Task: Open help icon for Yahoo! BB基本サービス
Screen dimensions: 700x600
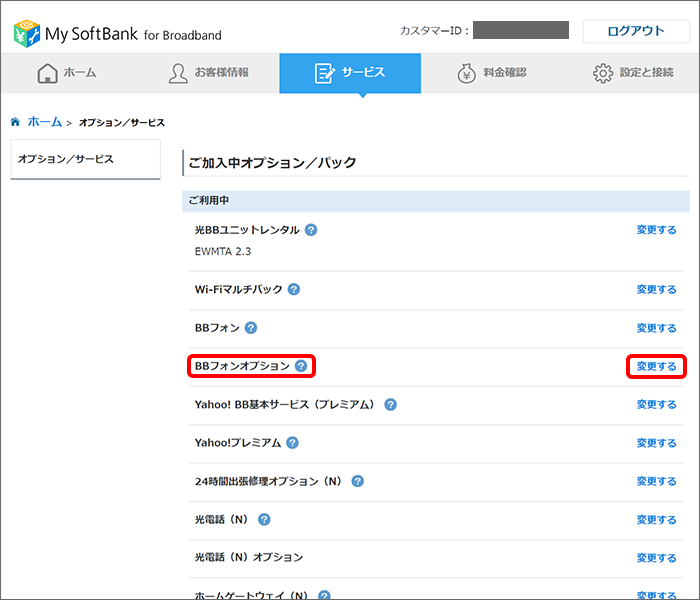Action: (391, 404)
